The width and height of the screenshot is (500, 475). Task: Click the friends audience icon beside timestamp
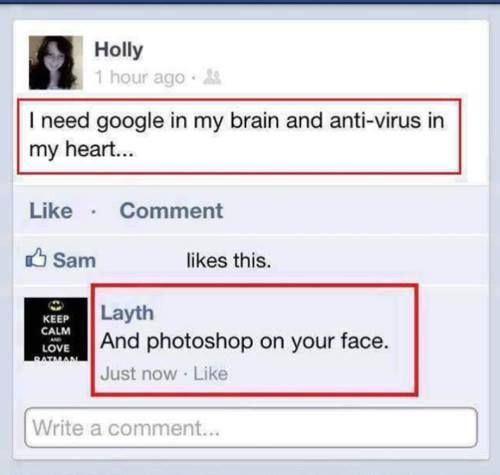pyautogui.click(x=212, y=77)
